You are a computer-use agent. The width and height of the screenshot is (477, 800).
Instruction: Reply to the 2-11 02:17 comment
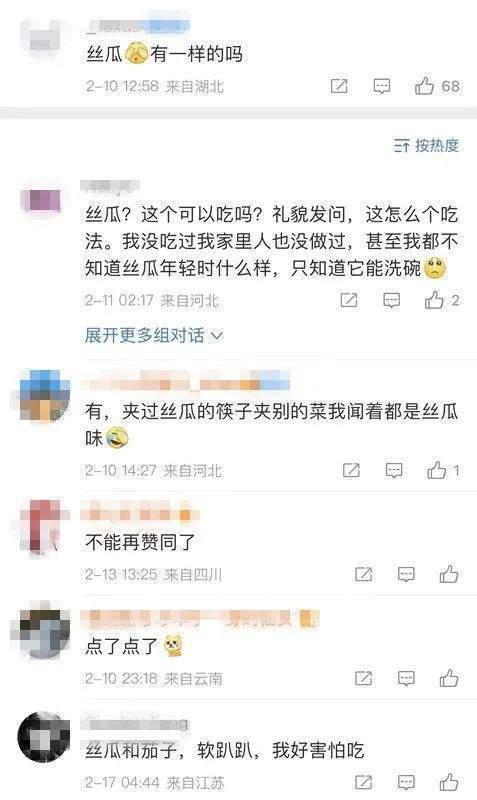coord(392,301)
